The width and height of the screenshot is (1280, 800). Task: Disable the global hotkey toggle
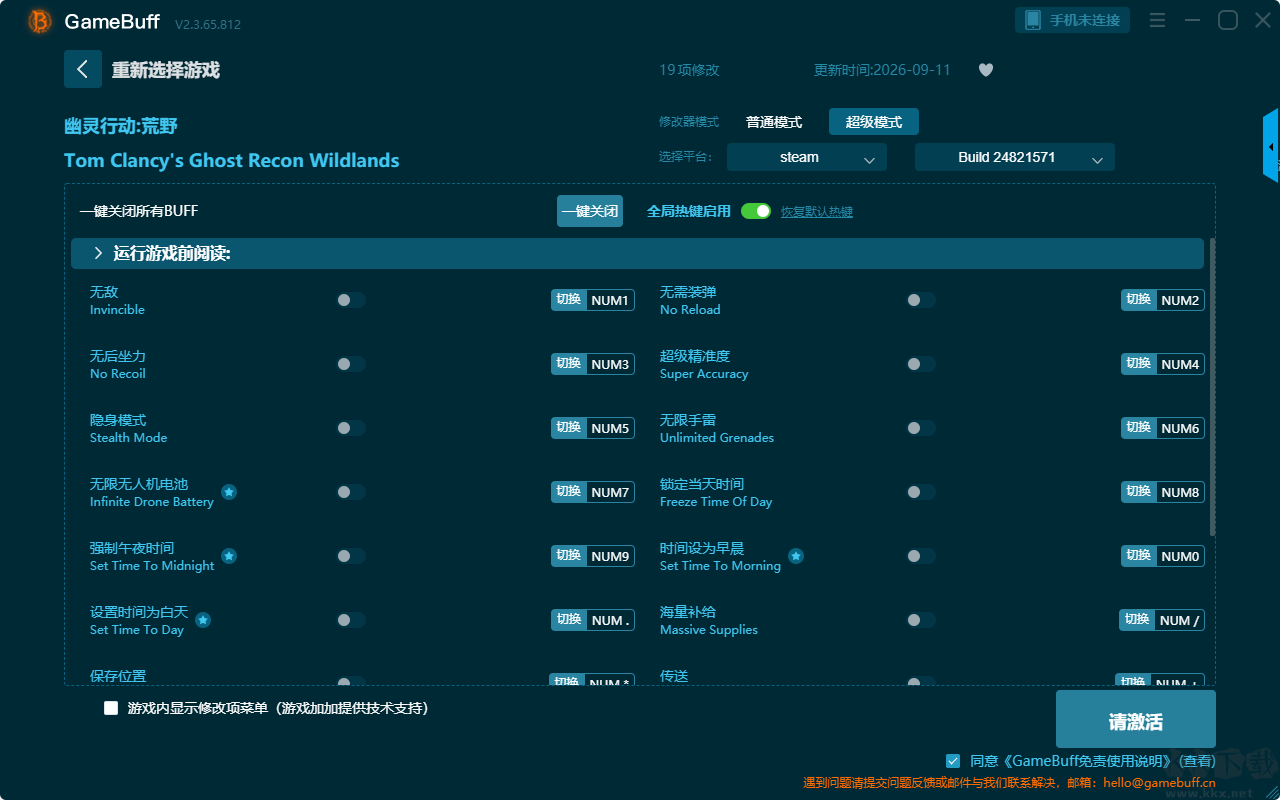(756, 211)
